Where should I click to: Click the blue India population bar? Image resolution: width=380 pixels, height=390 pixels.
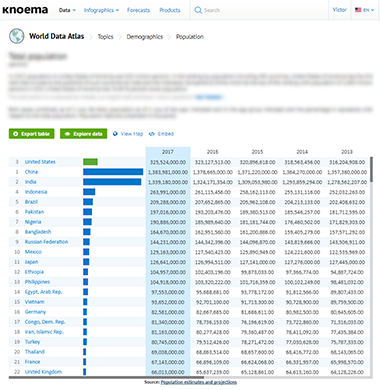click(112, 182)
